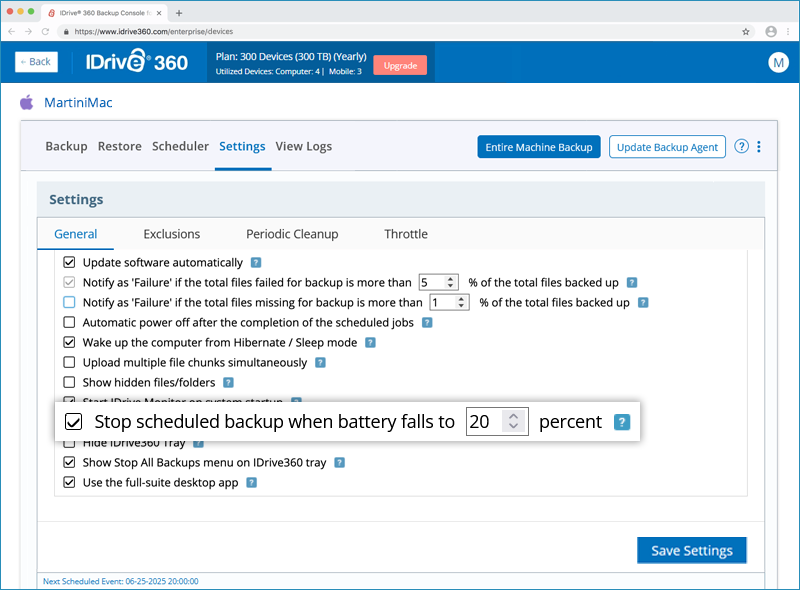Click Update Backup Agent button
800x590 pixels.
click(x=667, y=147)
